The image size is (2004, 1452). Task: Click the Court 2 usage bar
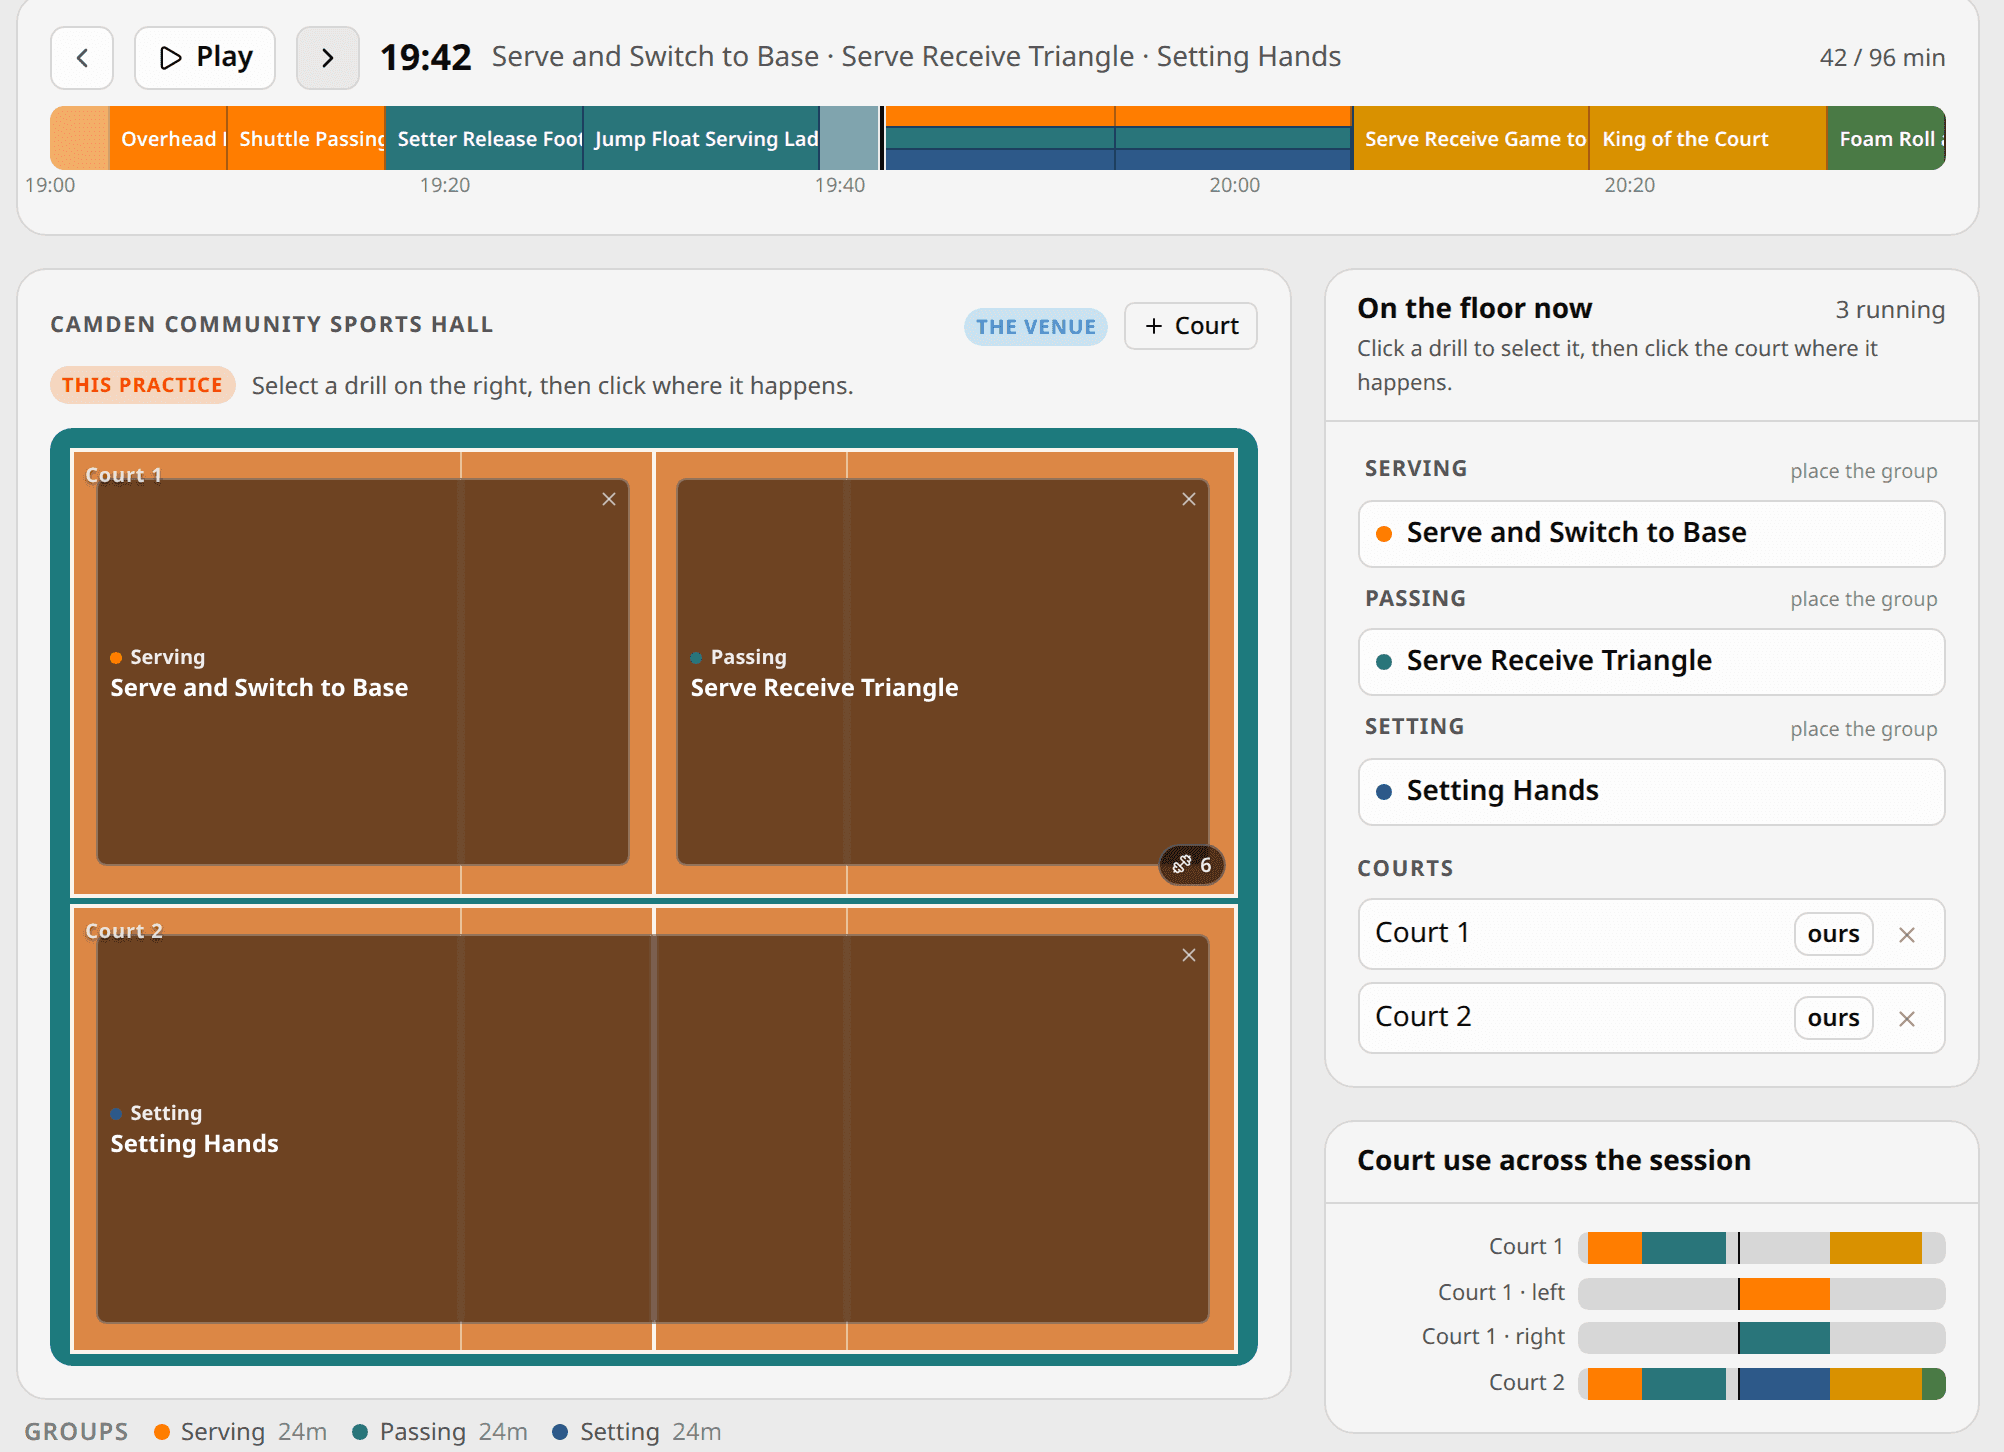click(x=1762, y=1384)
